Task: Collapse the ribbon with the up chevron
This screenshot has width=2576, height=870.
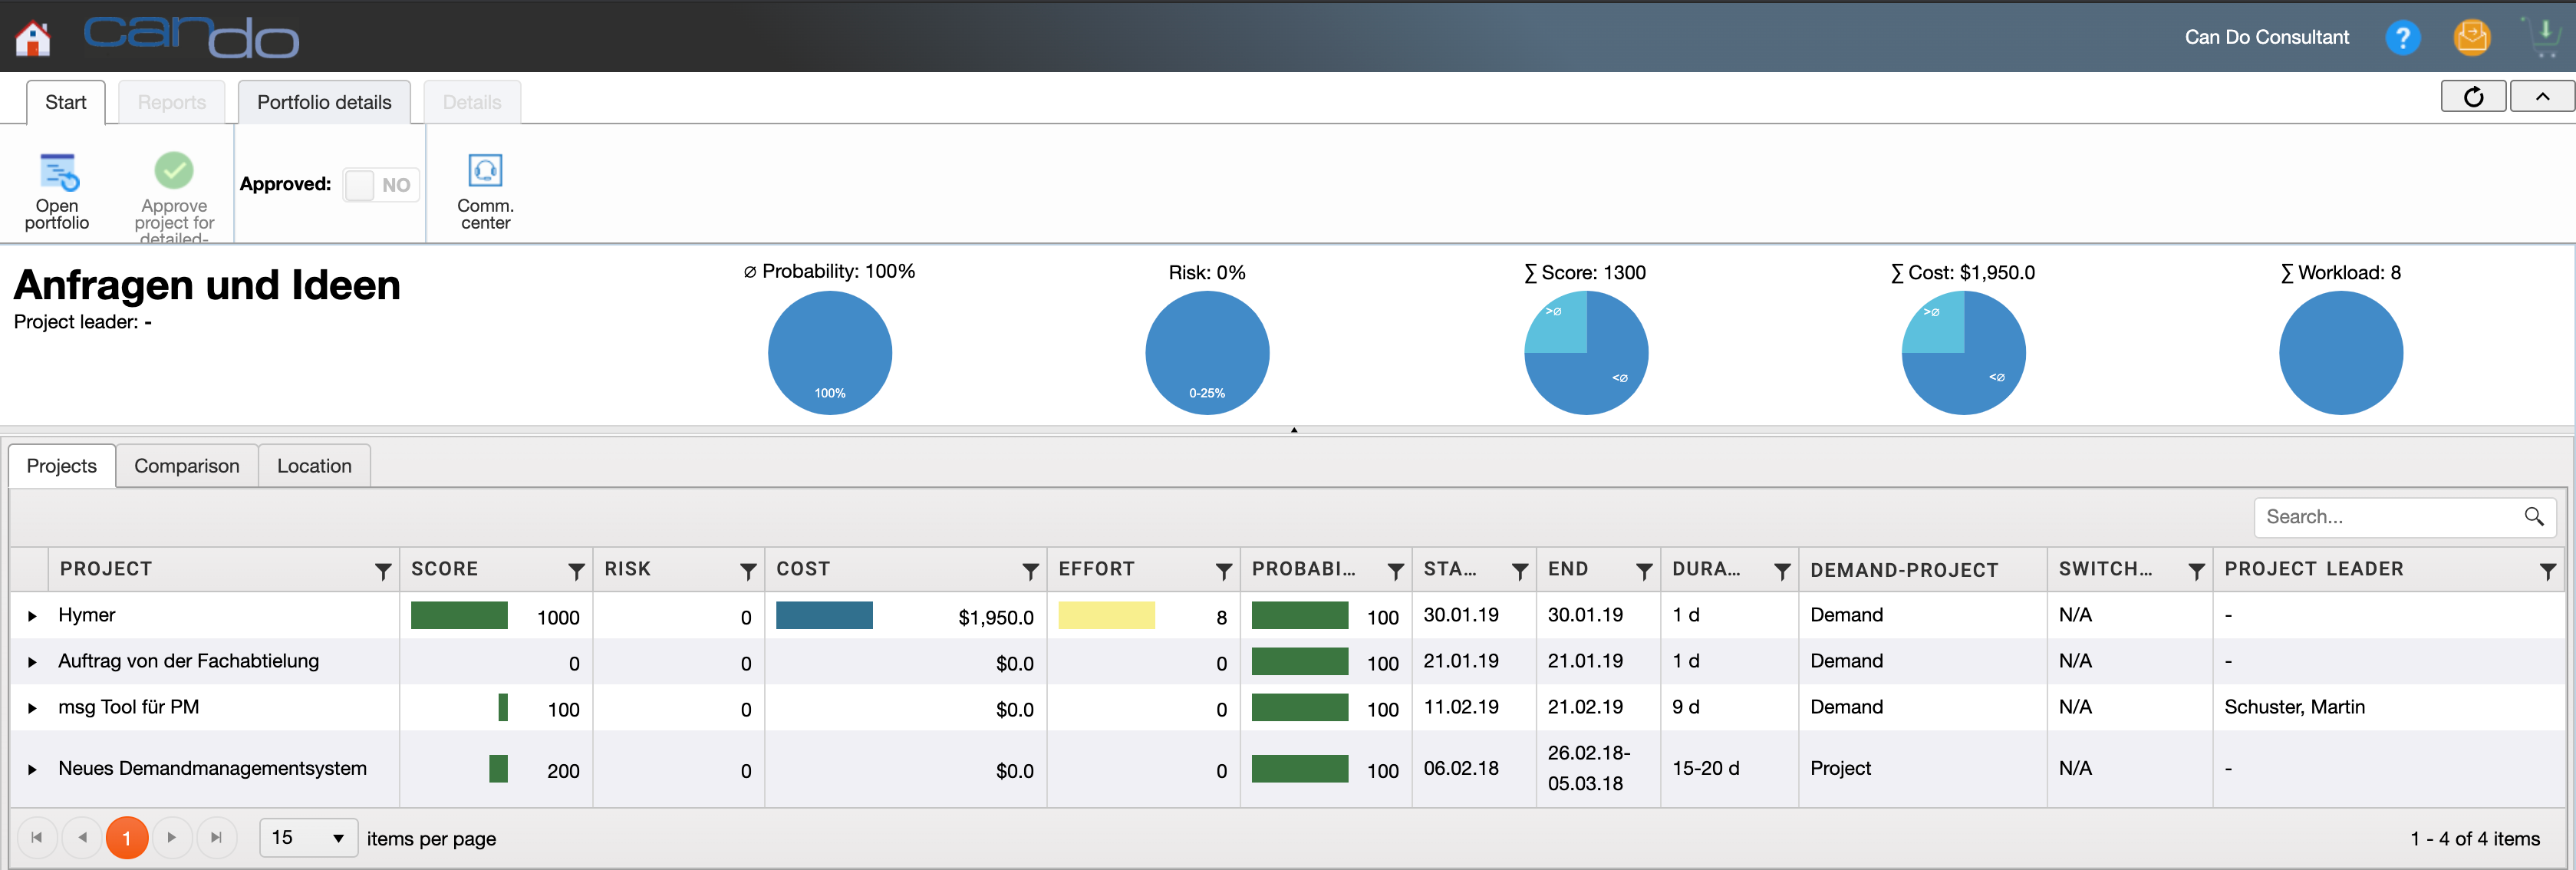Action: [2542, 96]
